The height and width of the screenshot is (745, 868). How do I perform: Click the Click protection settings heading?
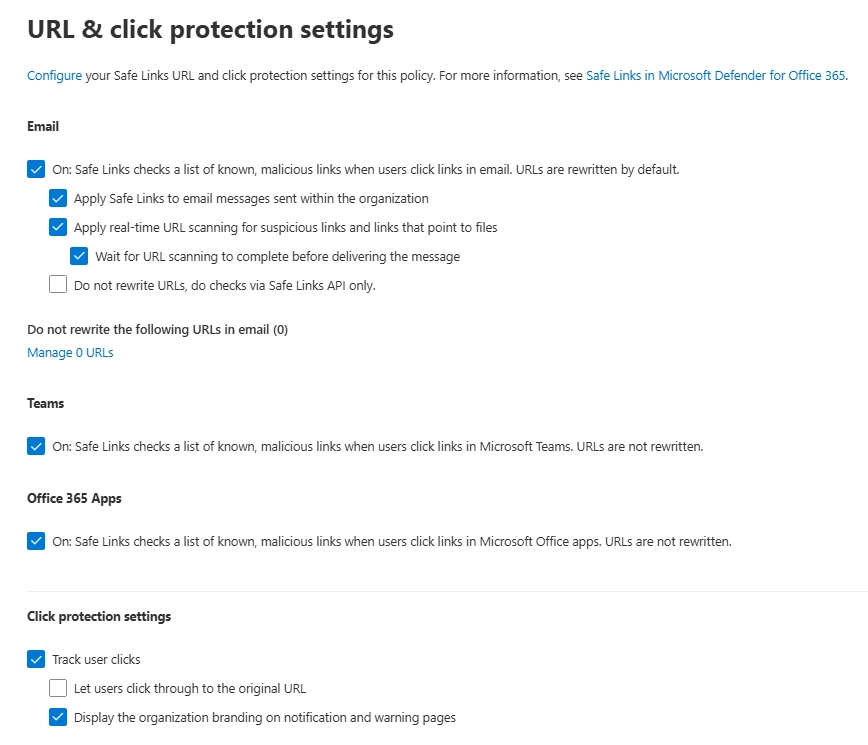[x=99, y=616]
